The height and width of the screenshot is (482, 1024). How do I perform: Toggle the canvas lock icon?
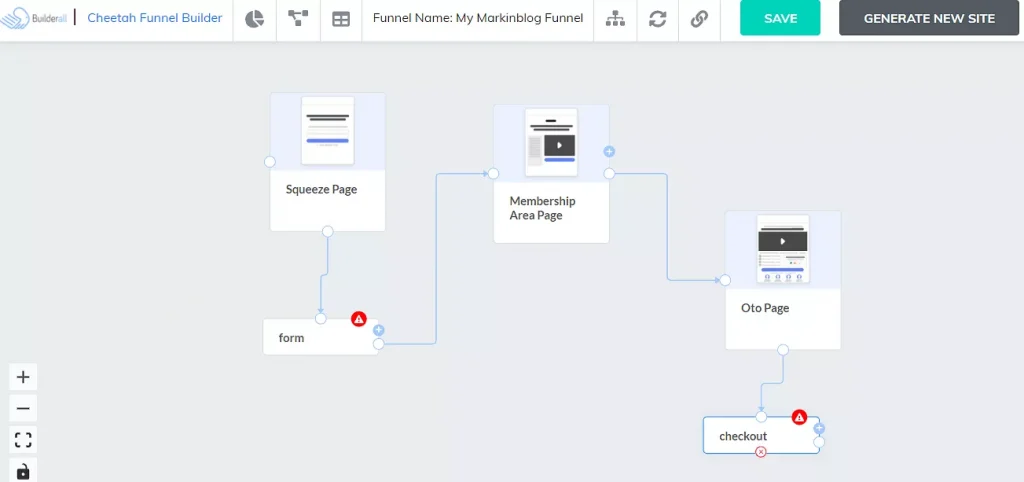pyautogui.click(x=24, y=470)
